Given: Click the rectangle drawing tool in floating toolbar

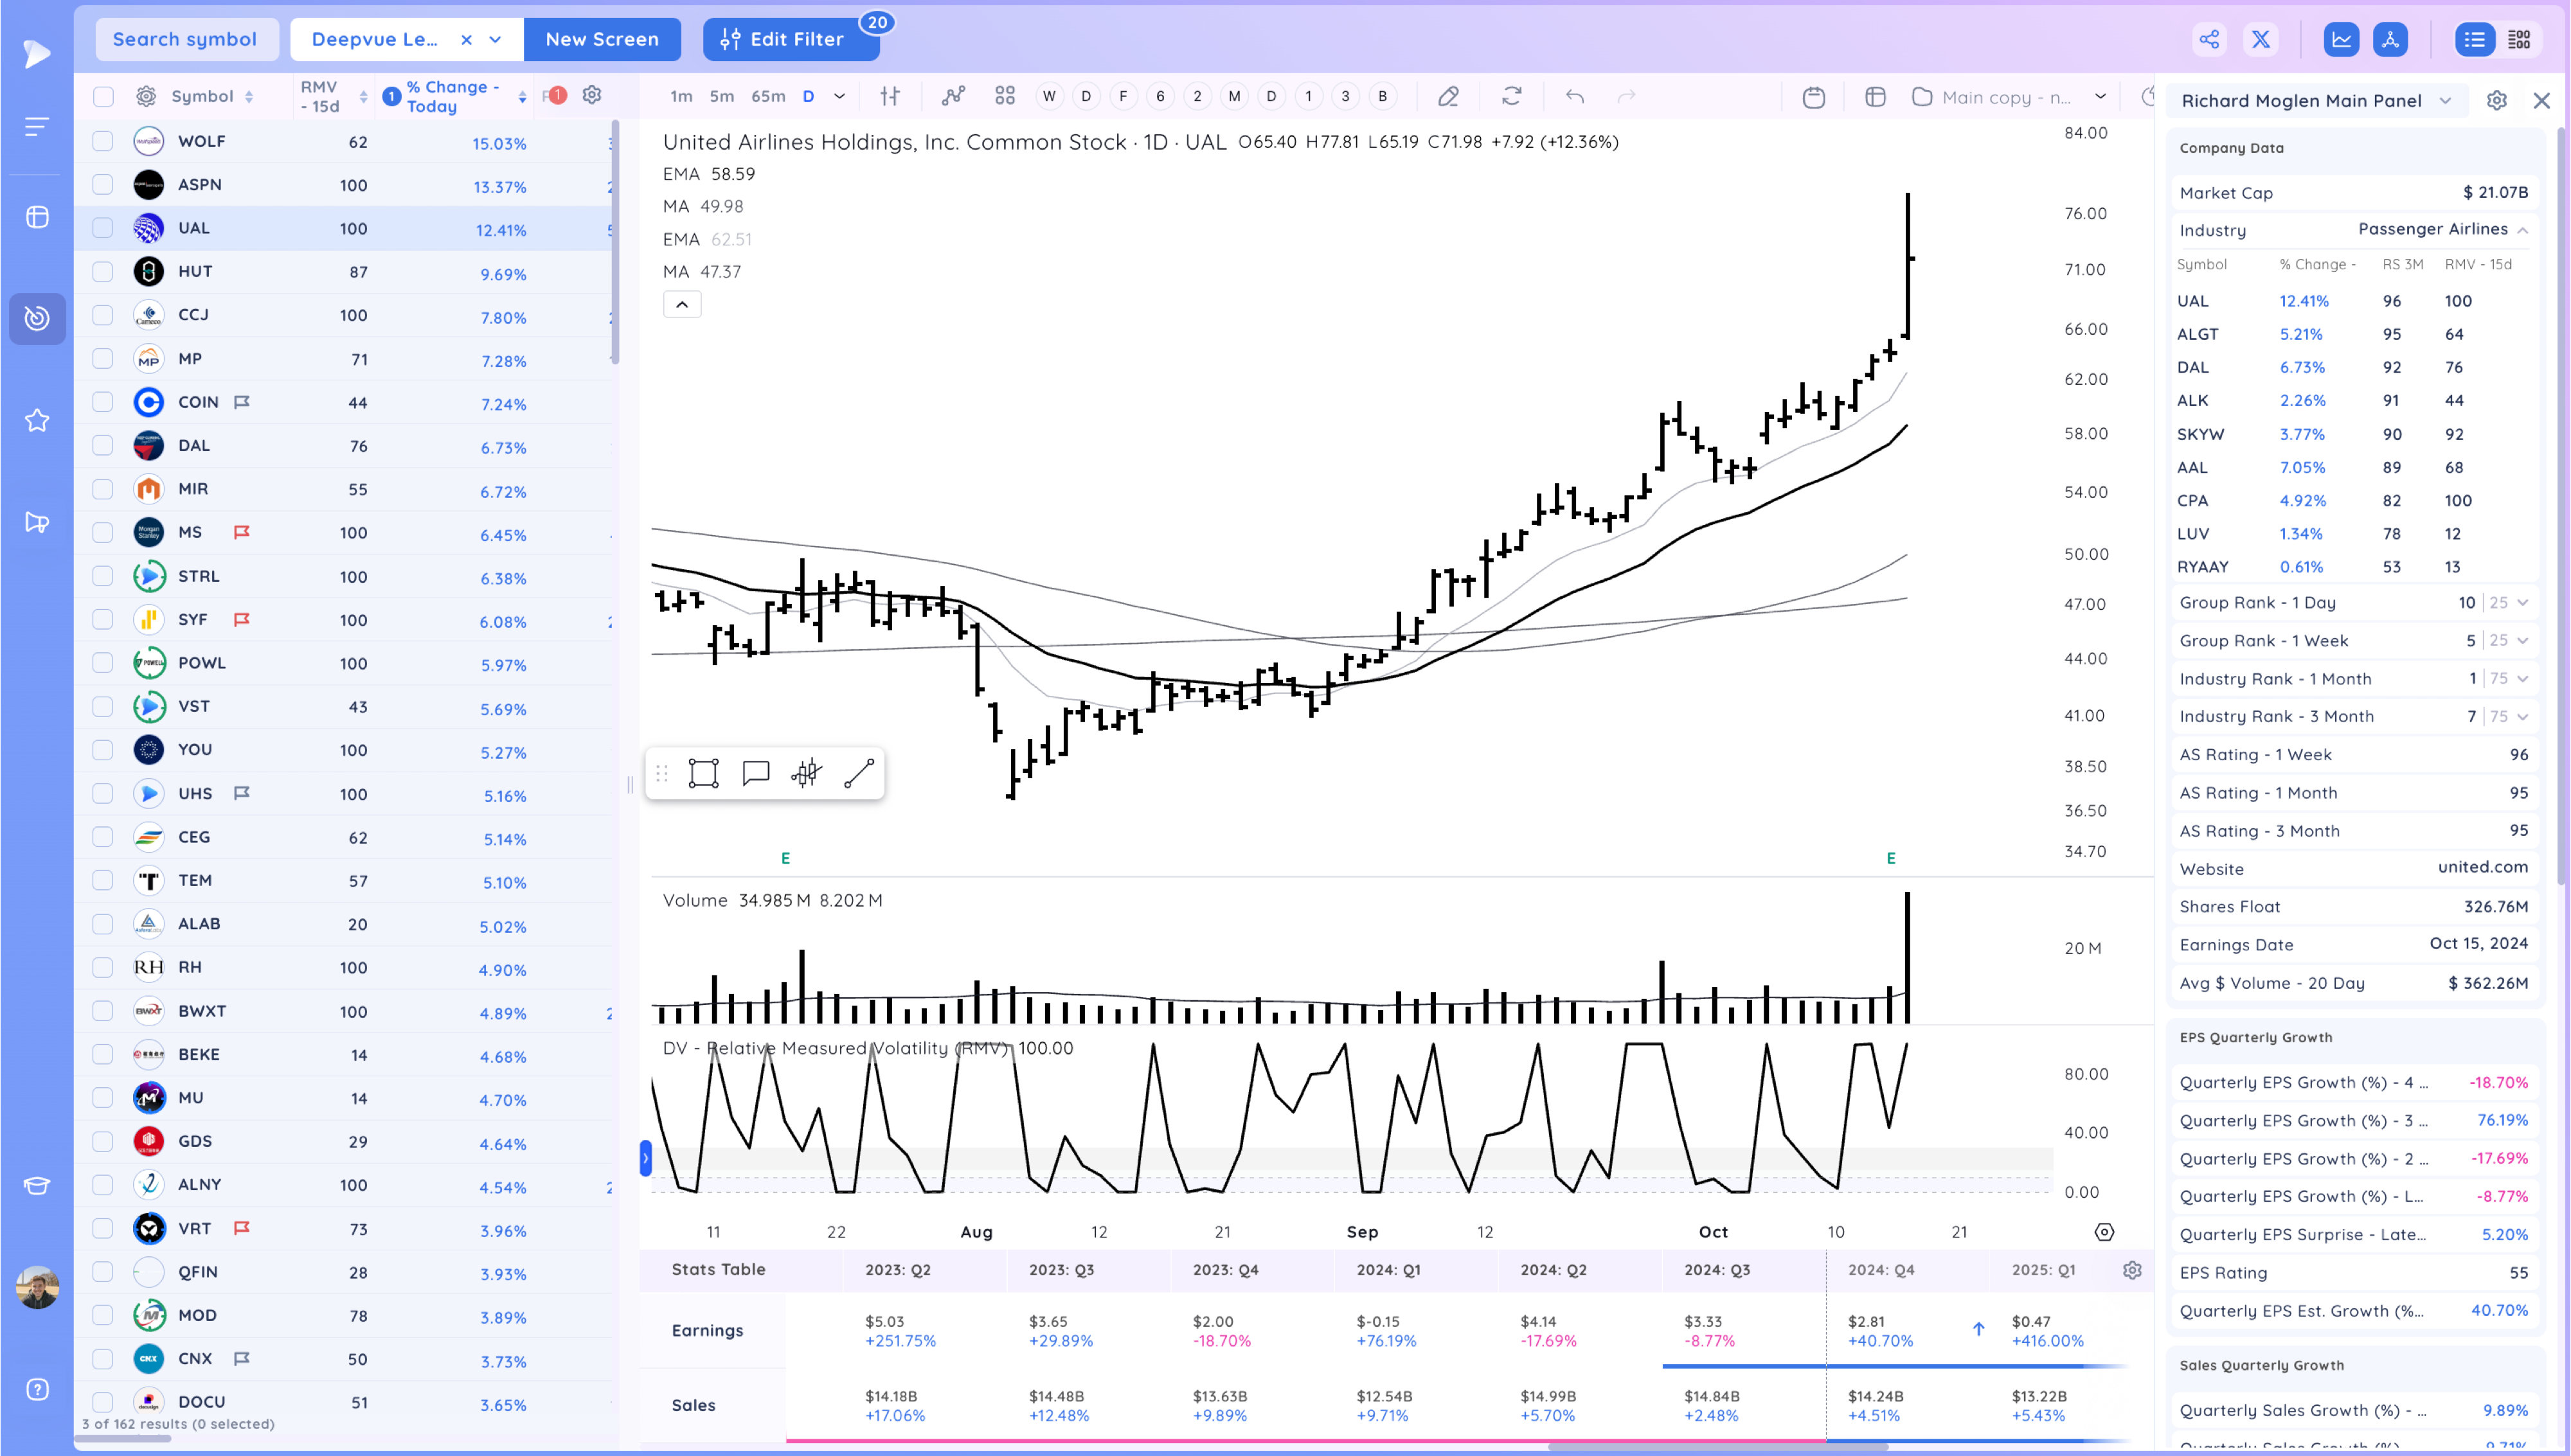Looking at the screenshot, I should point(703,773).
